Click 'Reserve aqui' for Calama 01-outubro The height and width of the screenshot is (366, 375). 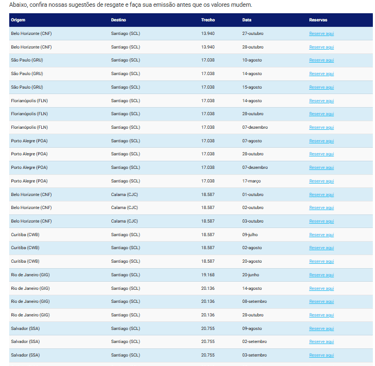(x=321, y=195)
